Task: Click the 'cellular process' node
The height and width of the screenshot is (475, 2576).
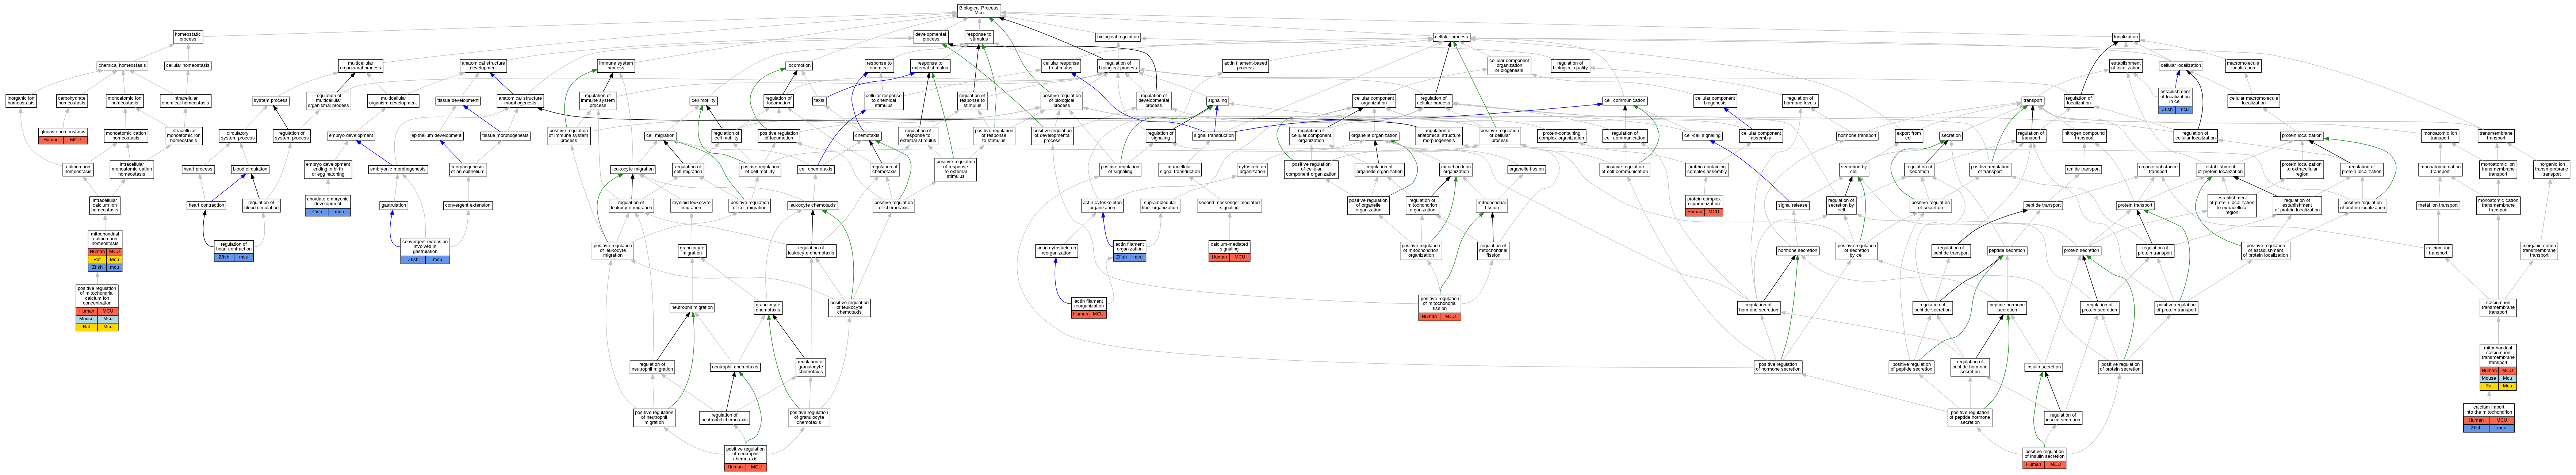Action: [1451, 37]
